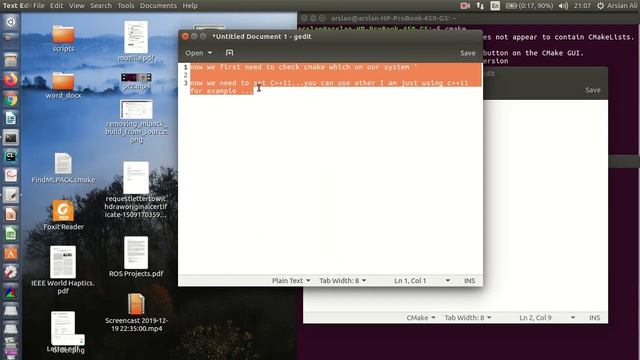
Task: Open the View menu
Action: point(76,6)
